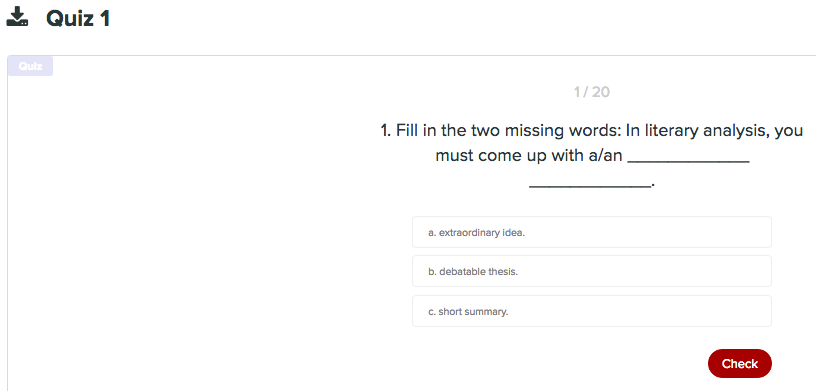The image size is (816, 391).
Task: Select the 'extraordinary idea' answer box
Action: point(592,232)
